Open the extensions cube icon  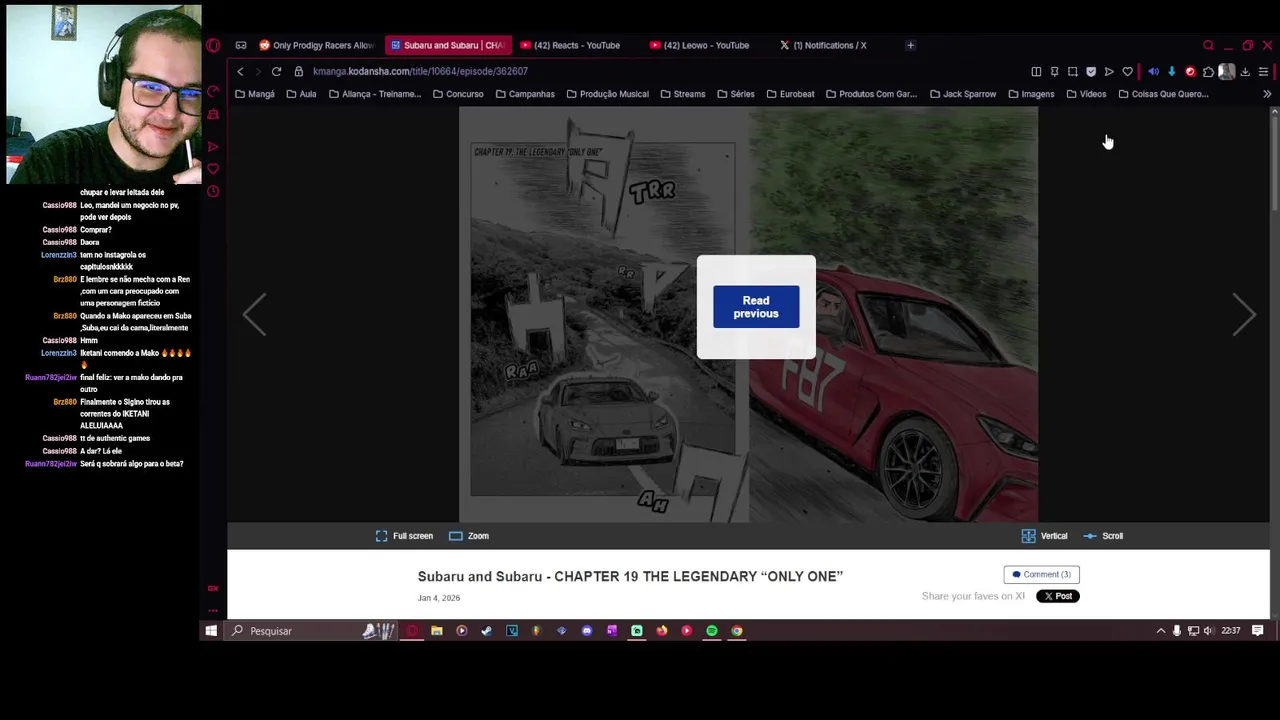[x=1208, y=71]
